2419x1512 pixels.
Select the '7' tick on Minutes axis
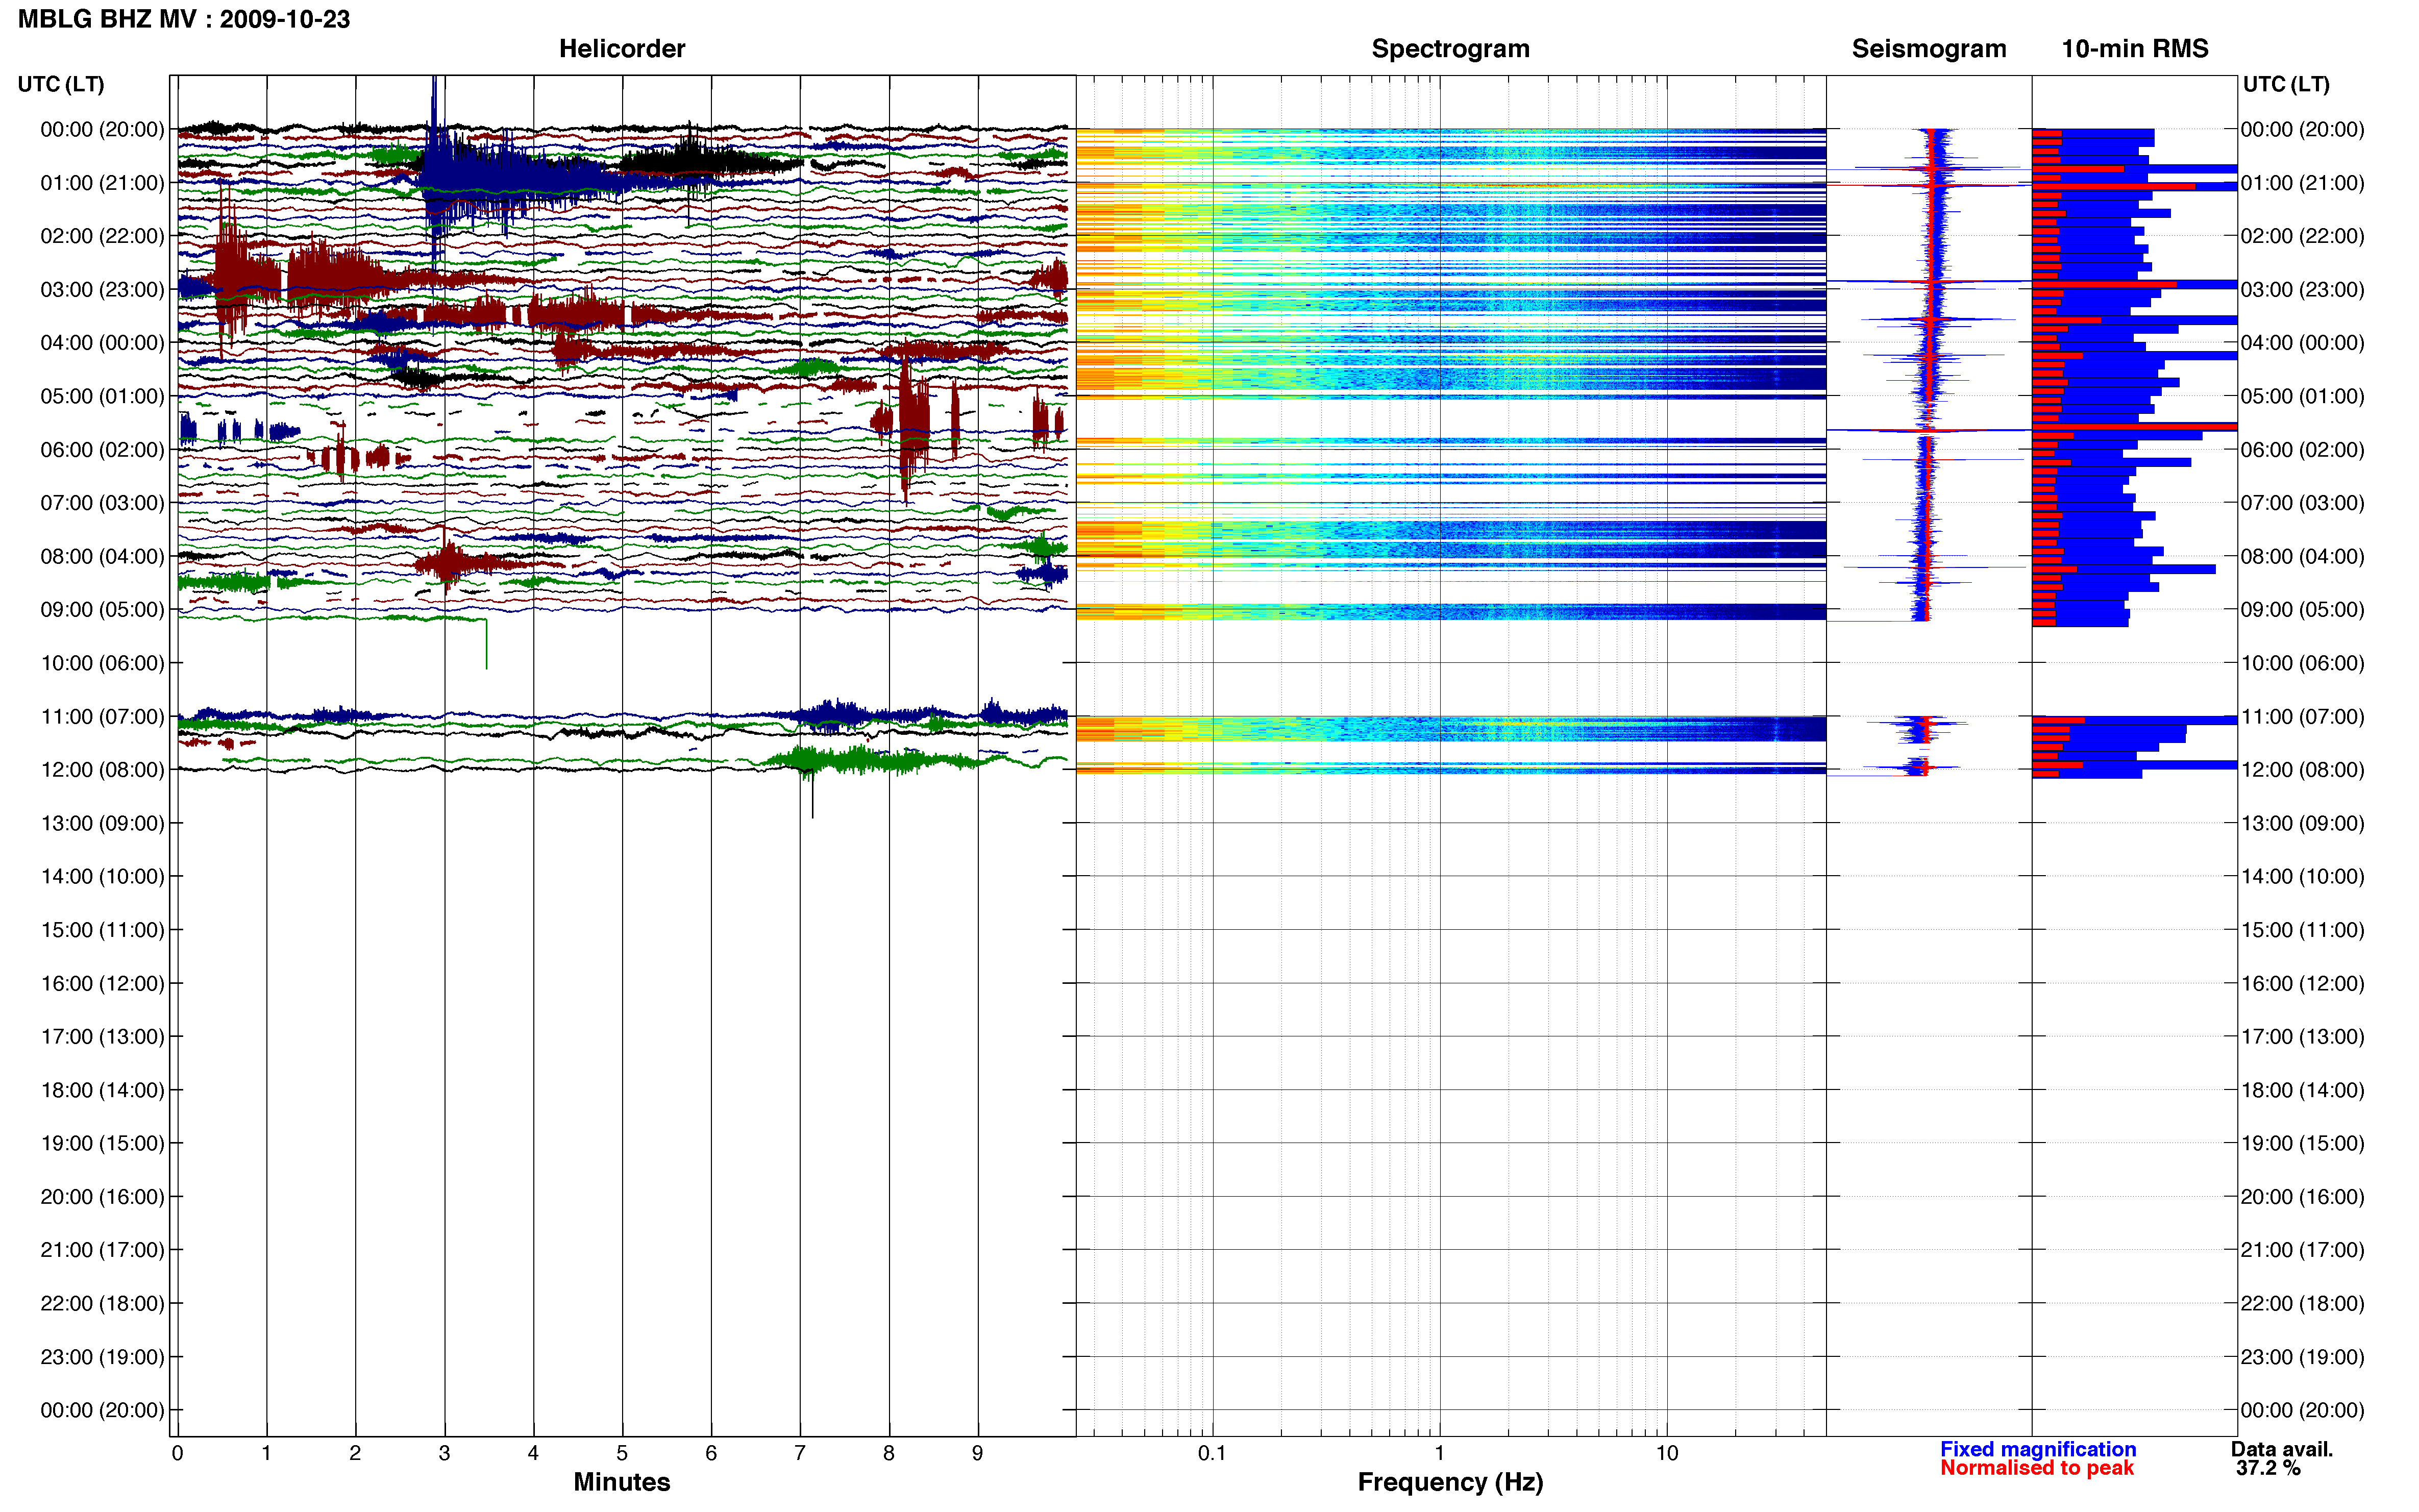(800, 1453)
